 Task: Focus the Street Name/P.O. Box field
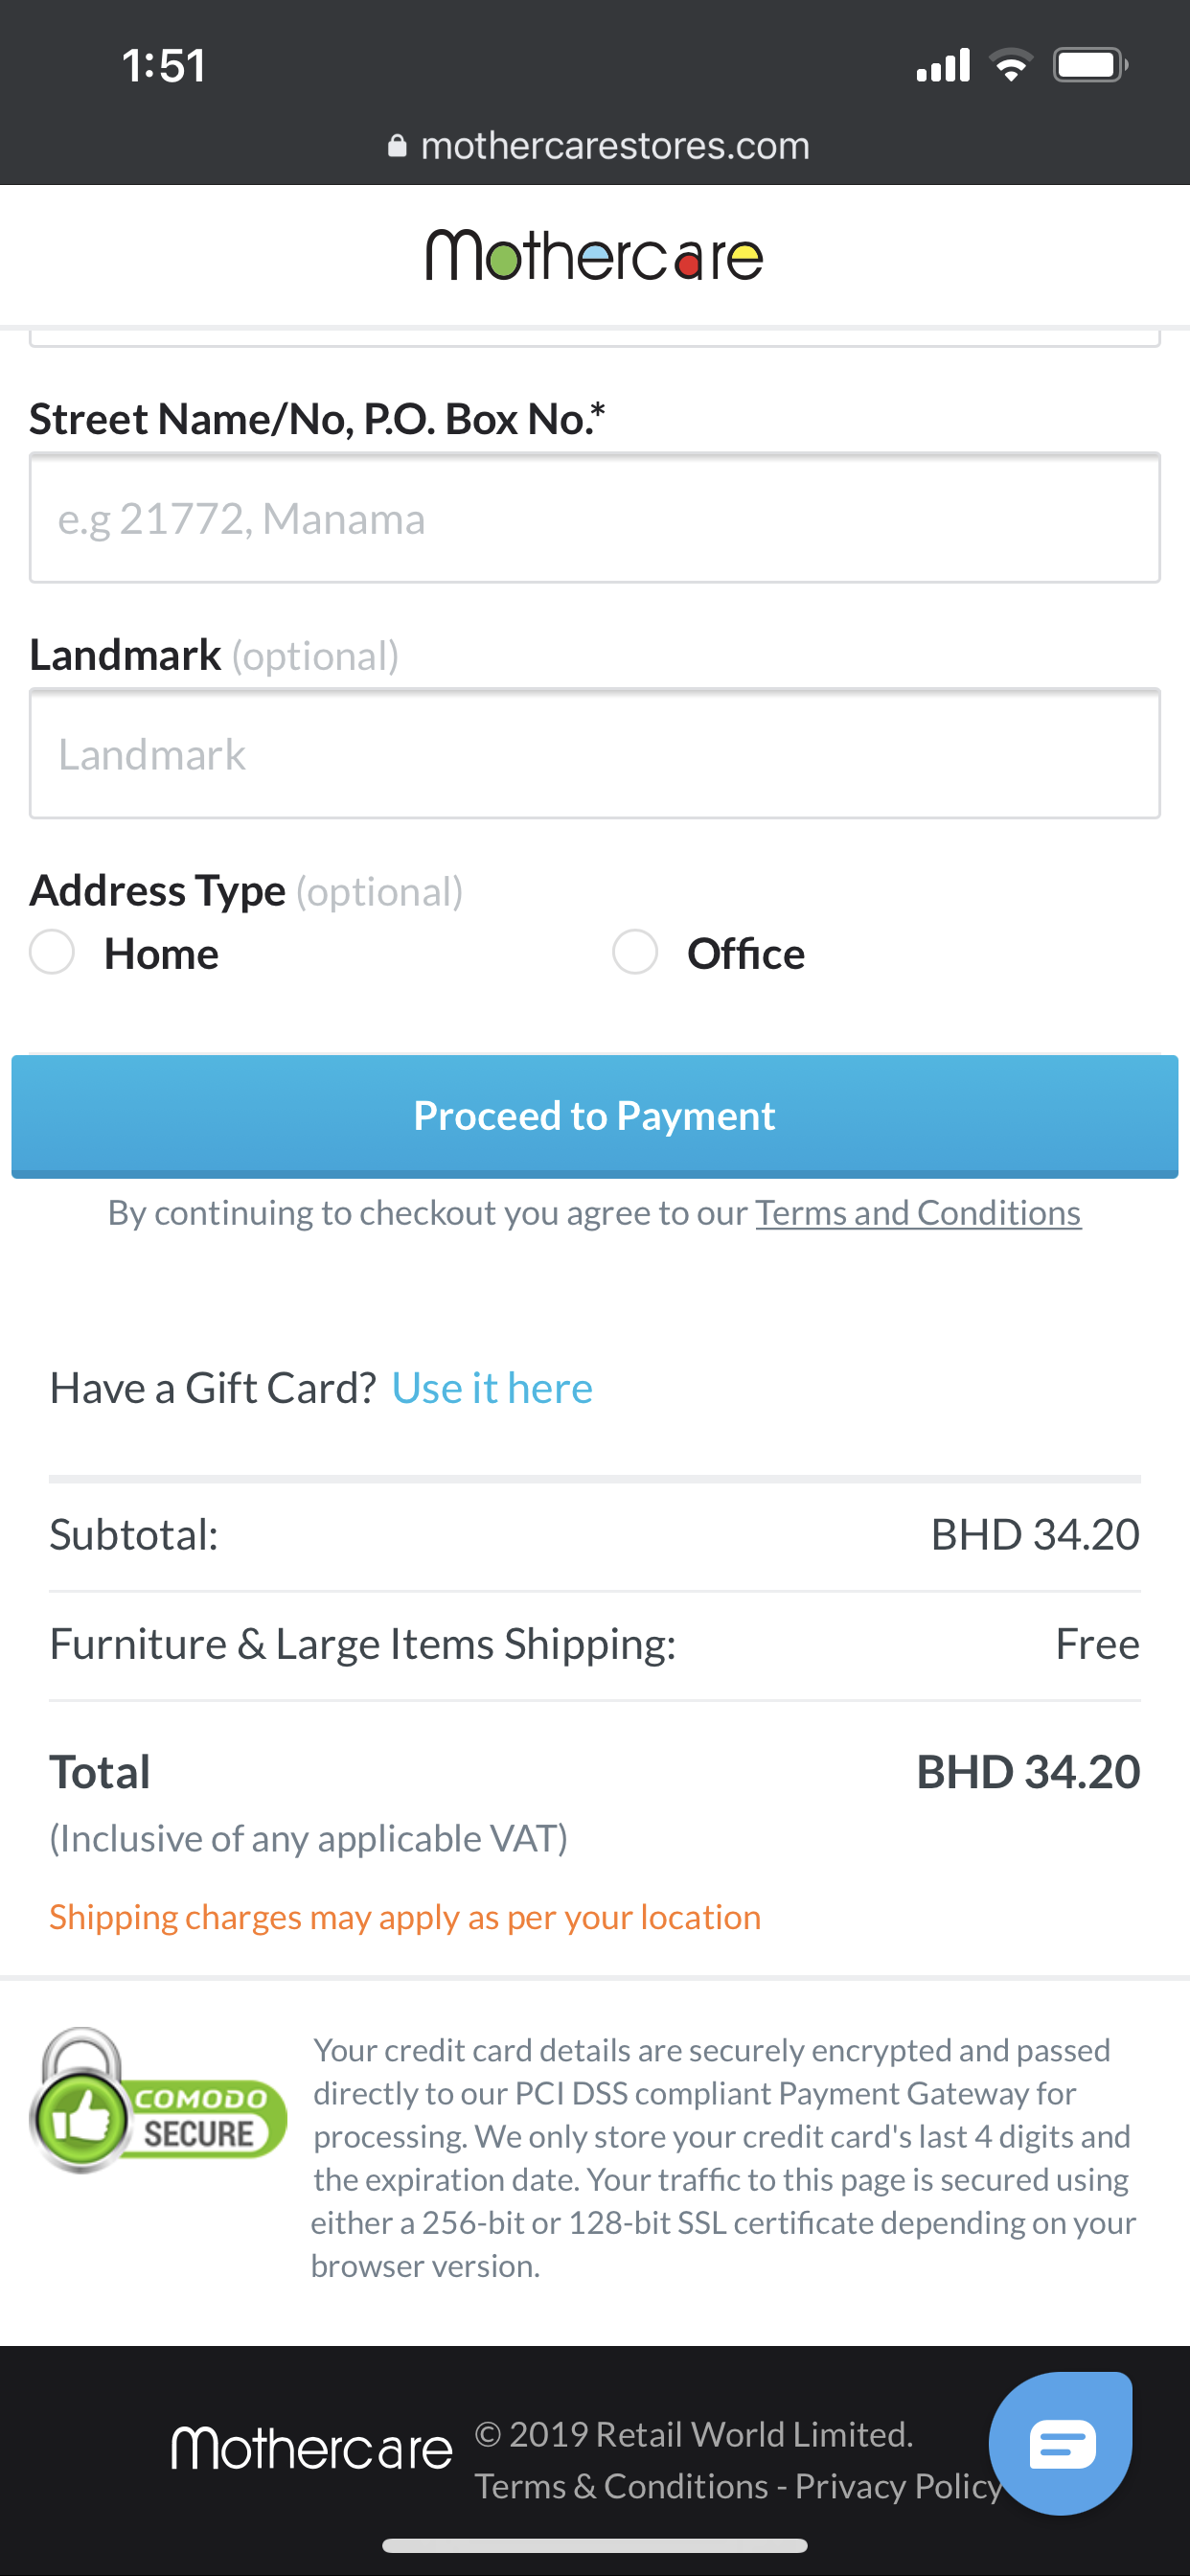pyautogui.click(x=595, y=518)
